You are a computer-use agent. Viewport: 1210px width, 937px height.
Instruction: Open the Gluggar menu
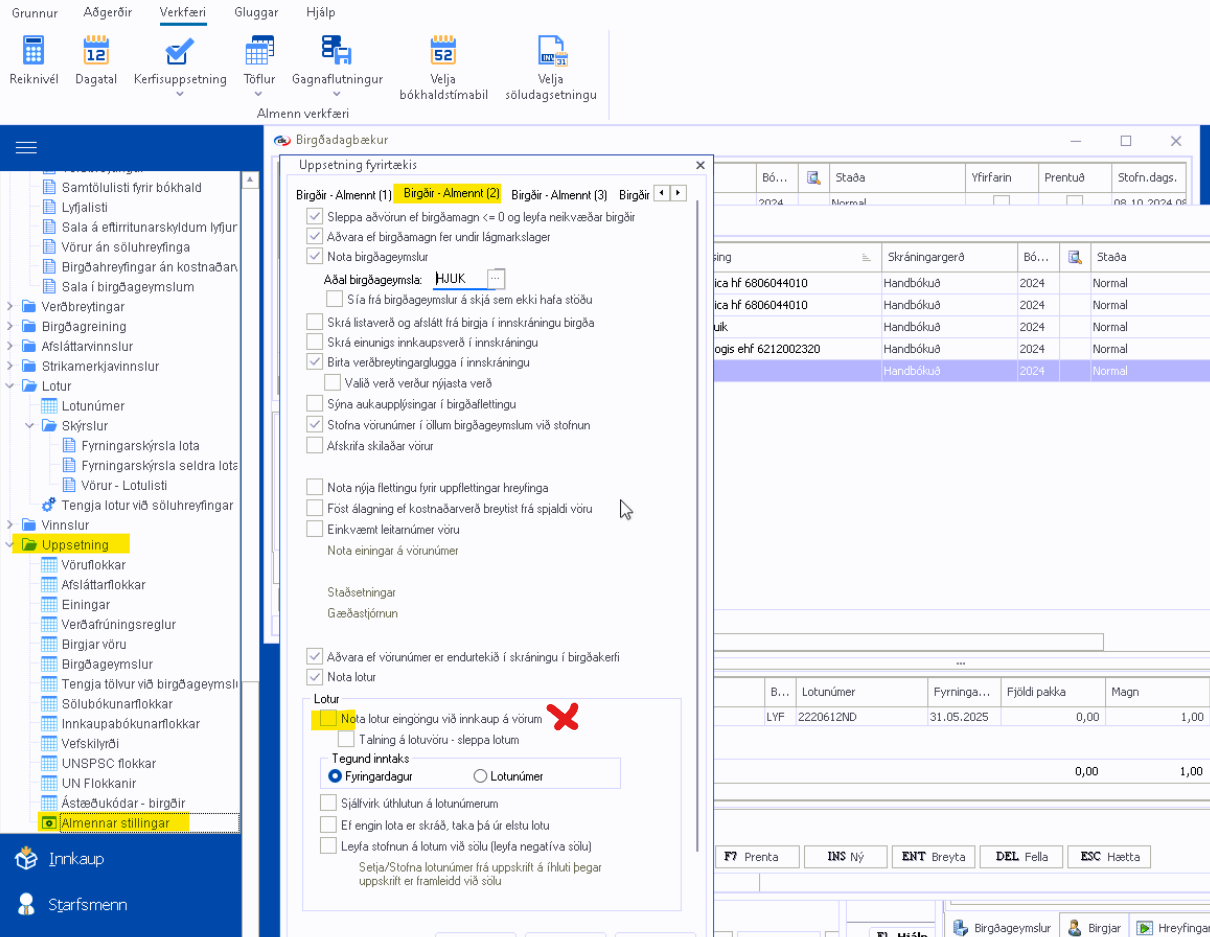256,13
